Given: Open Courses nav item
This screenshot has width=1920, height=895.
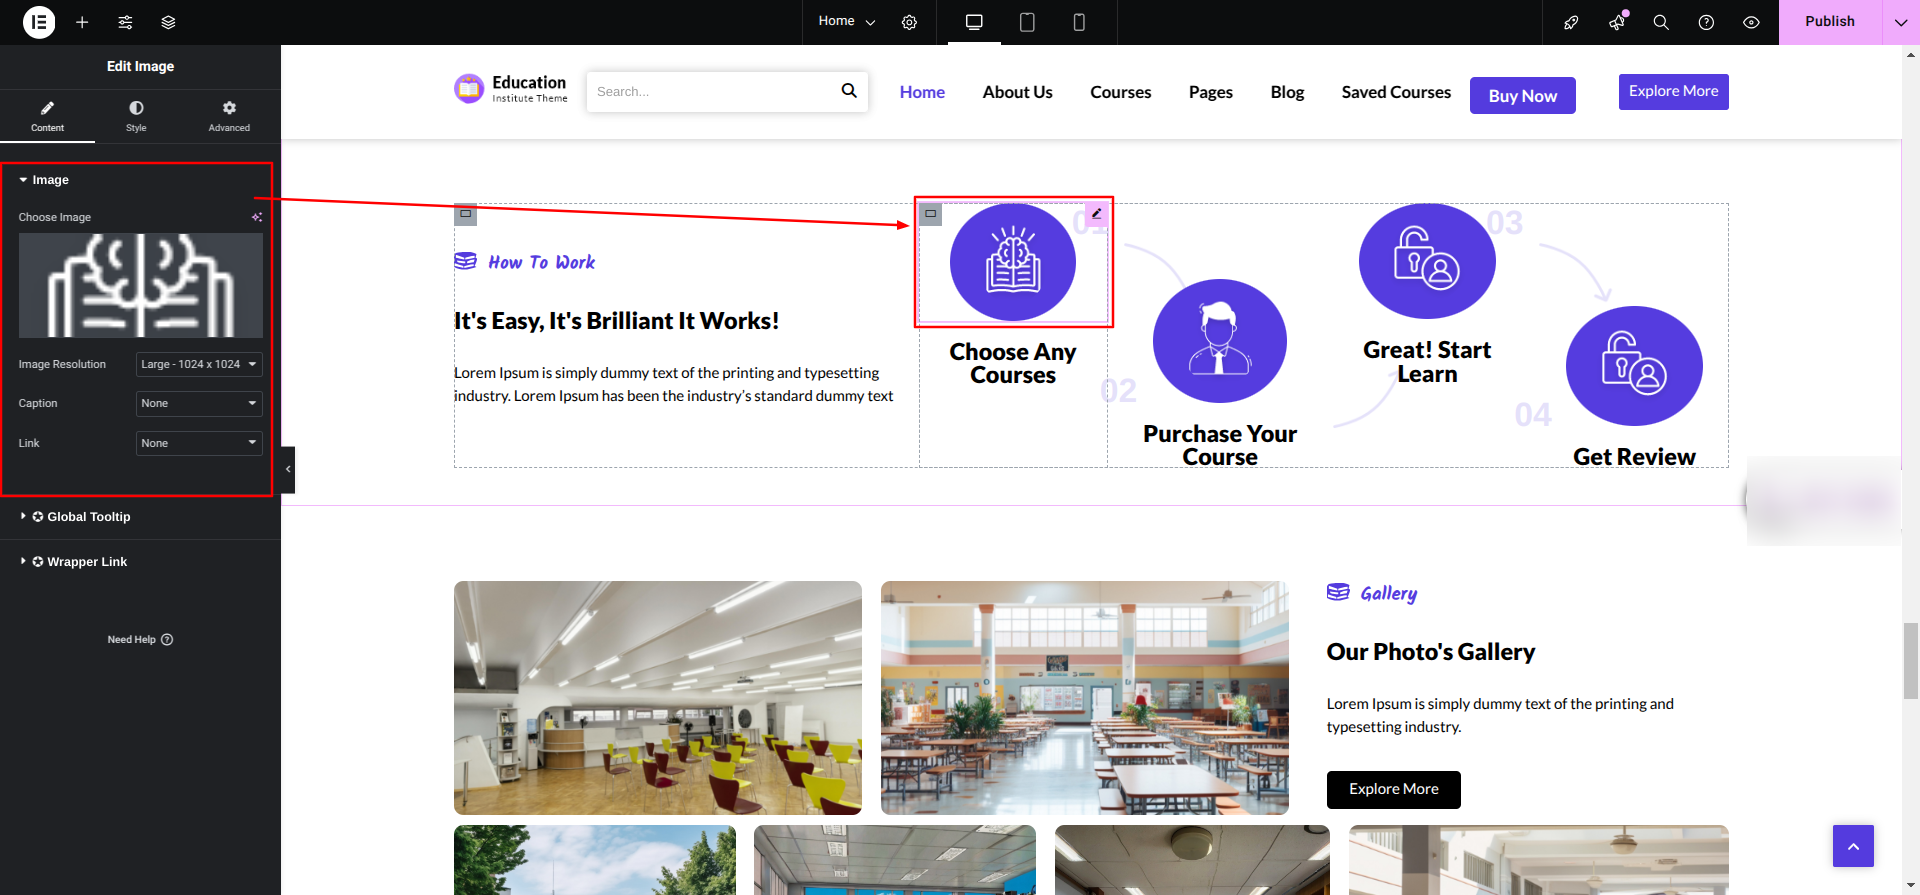Looking at the screenshot, I should (1121, 92).
